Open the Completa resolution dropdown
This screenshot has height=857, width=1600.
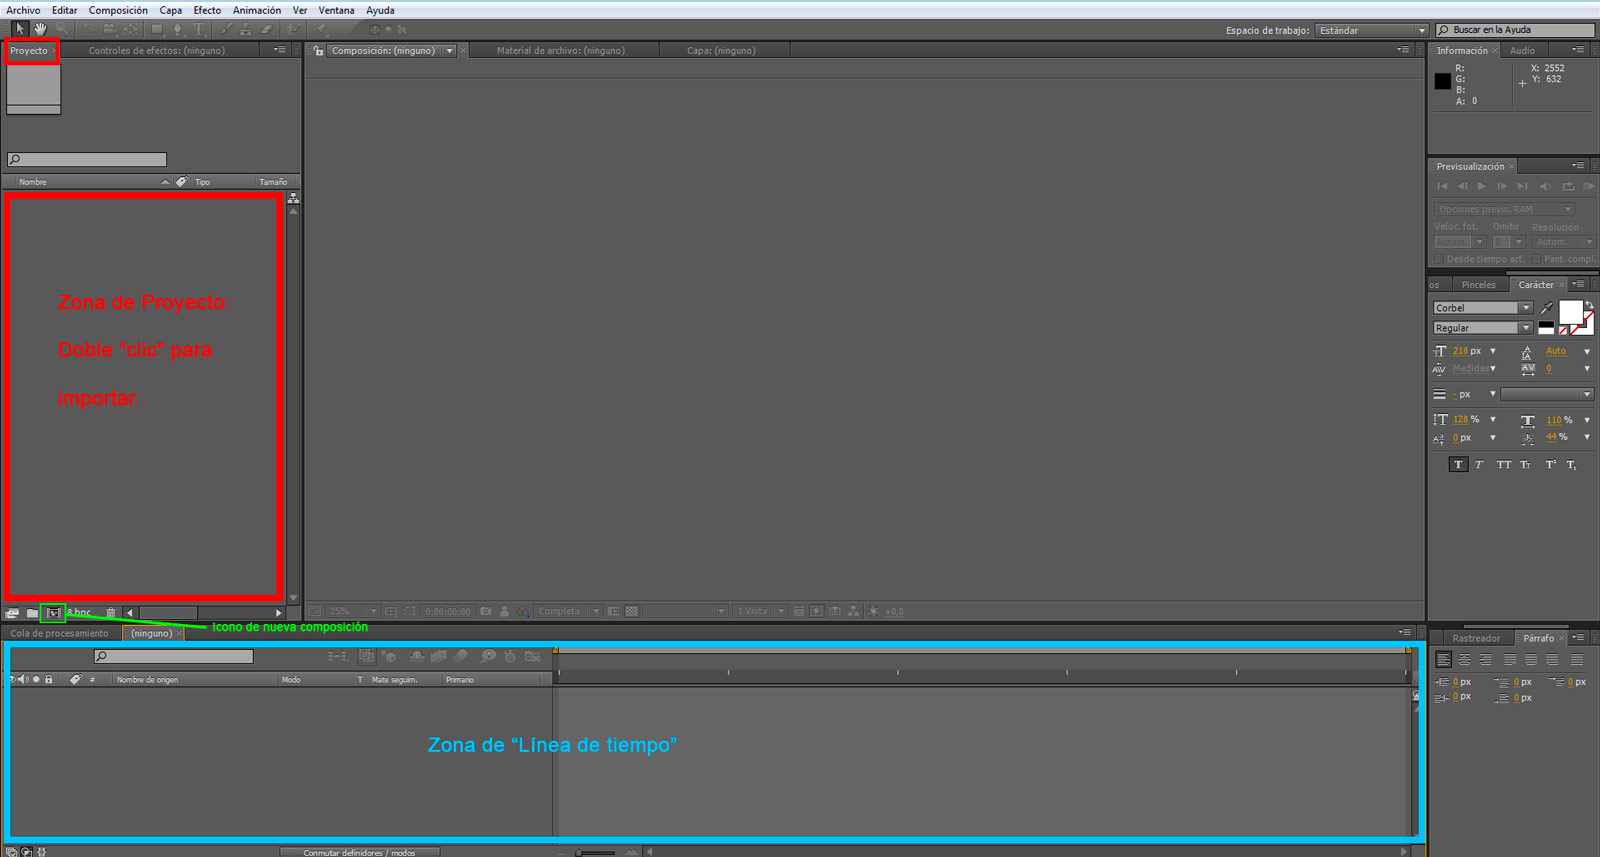(568, 611)
